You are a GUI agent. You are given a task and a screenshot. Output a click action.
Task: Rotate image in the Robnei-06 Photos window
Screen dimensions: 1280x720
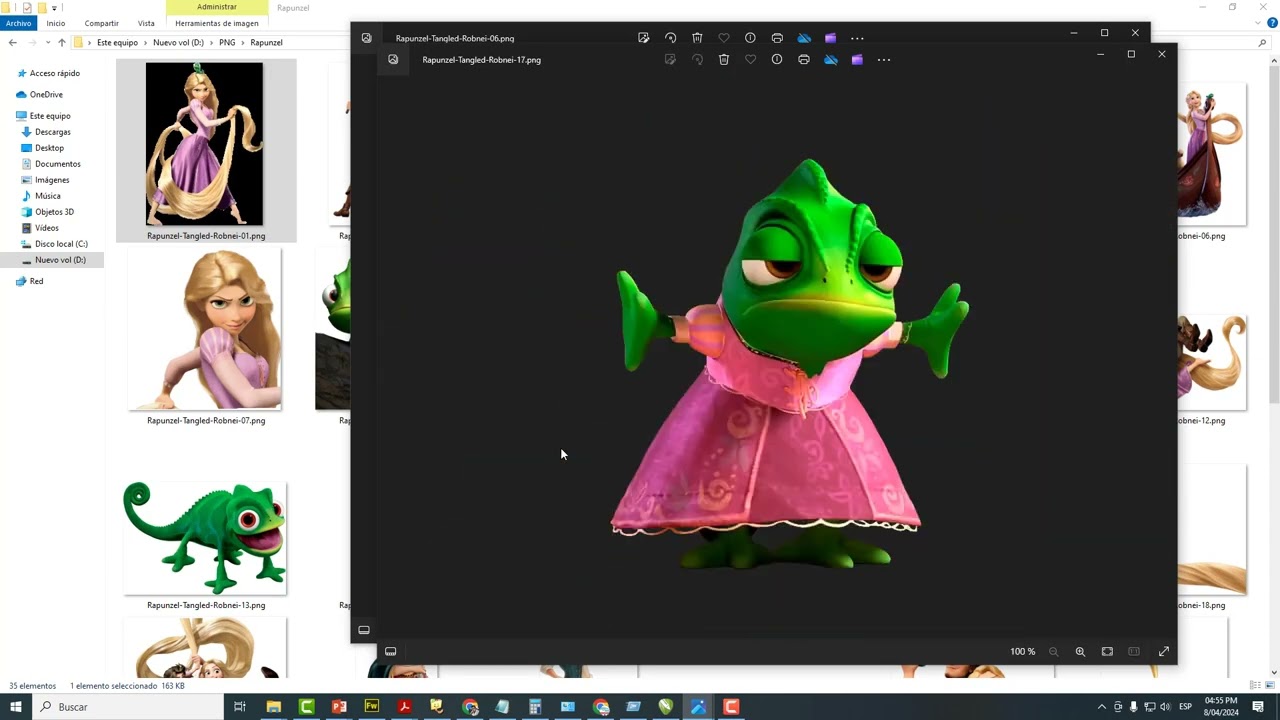[x=670, y=38]
